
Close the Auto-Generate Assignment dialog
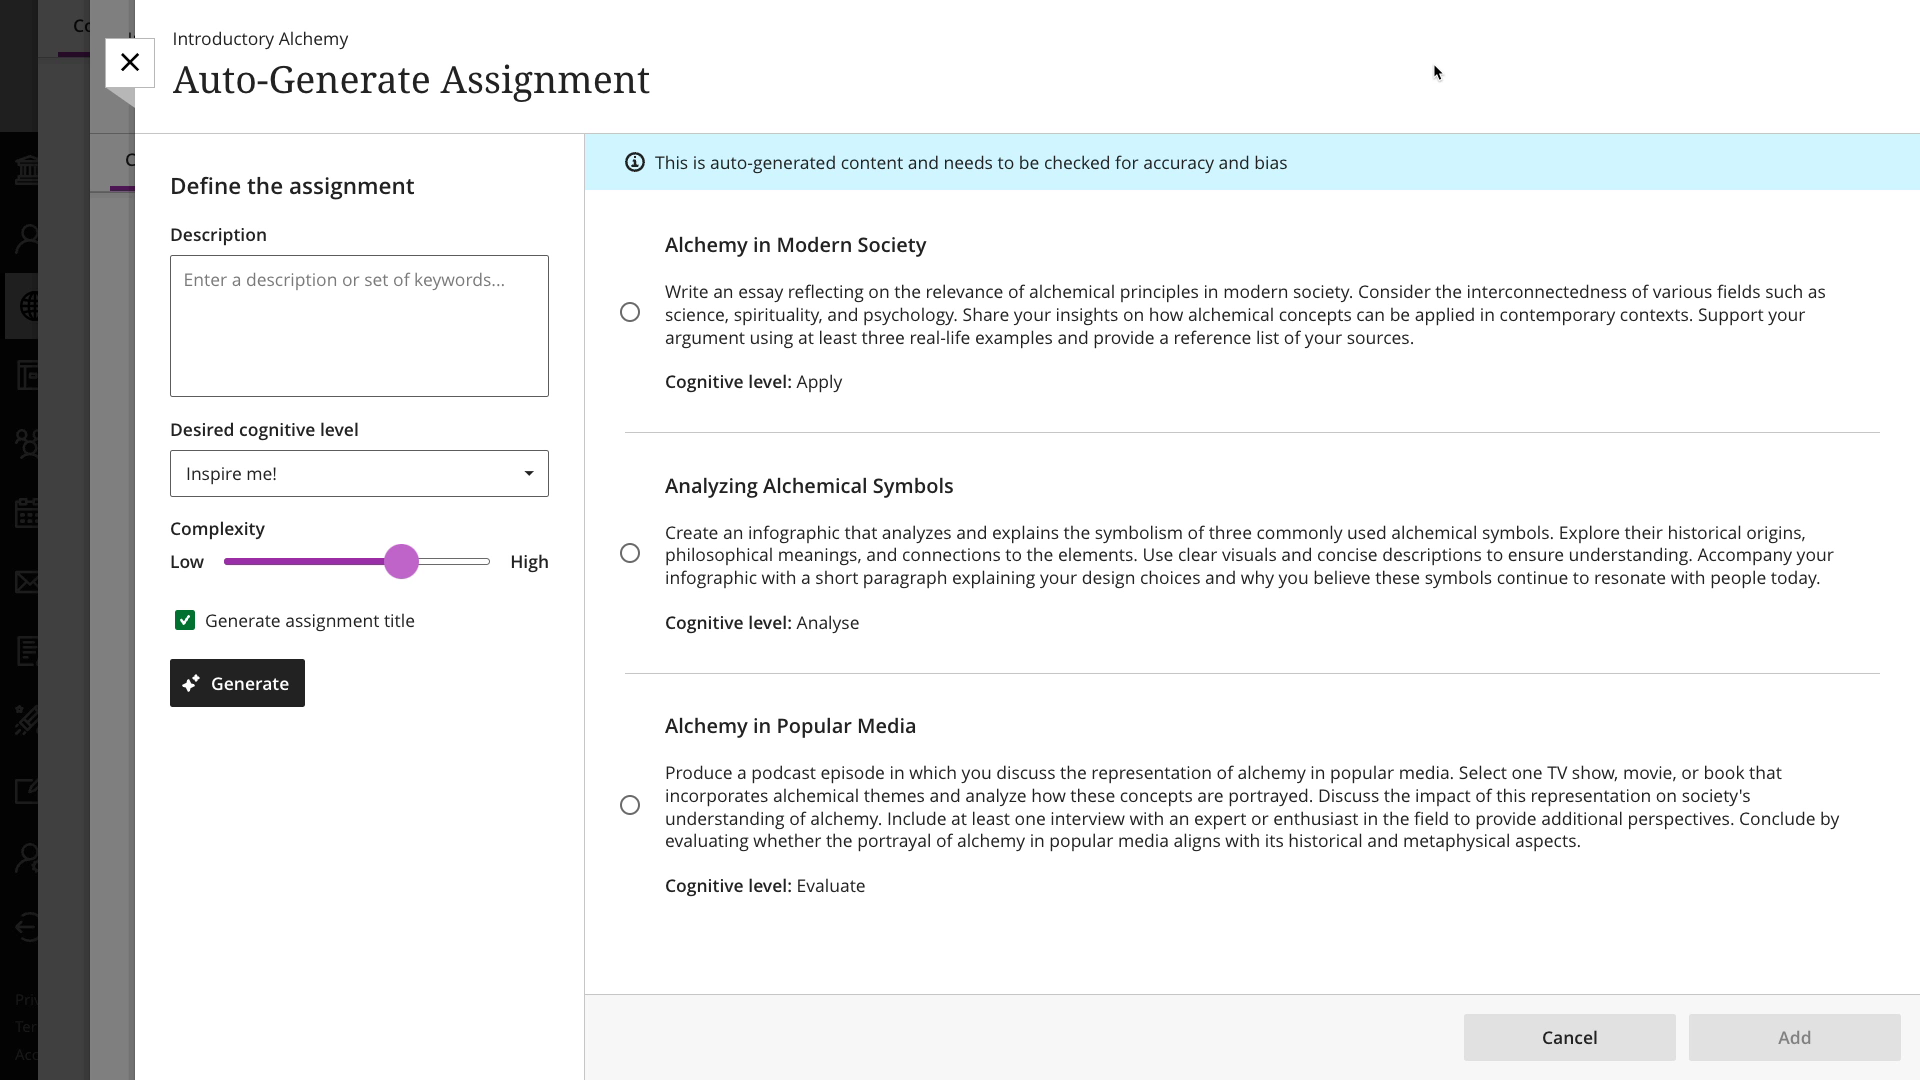(x=130, y=62)
